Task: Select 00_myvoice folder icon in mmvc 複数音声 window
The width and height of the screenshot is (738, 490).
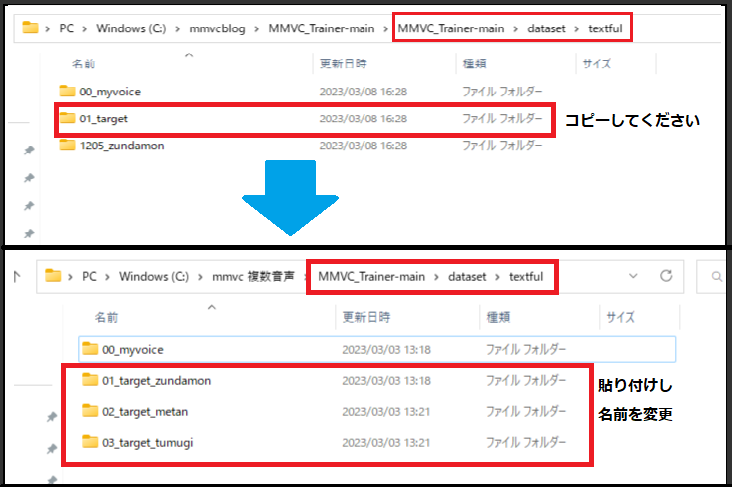Action: pyautogui.click(x=90, y=348)
